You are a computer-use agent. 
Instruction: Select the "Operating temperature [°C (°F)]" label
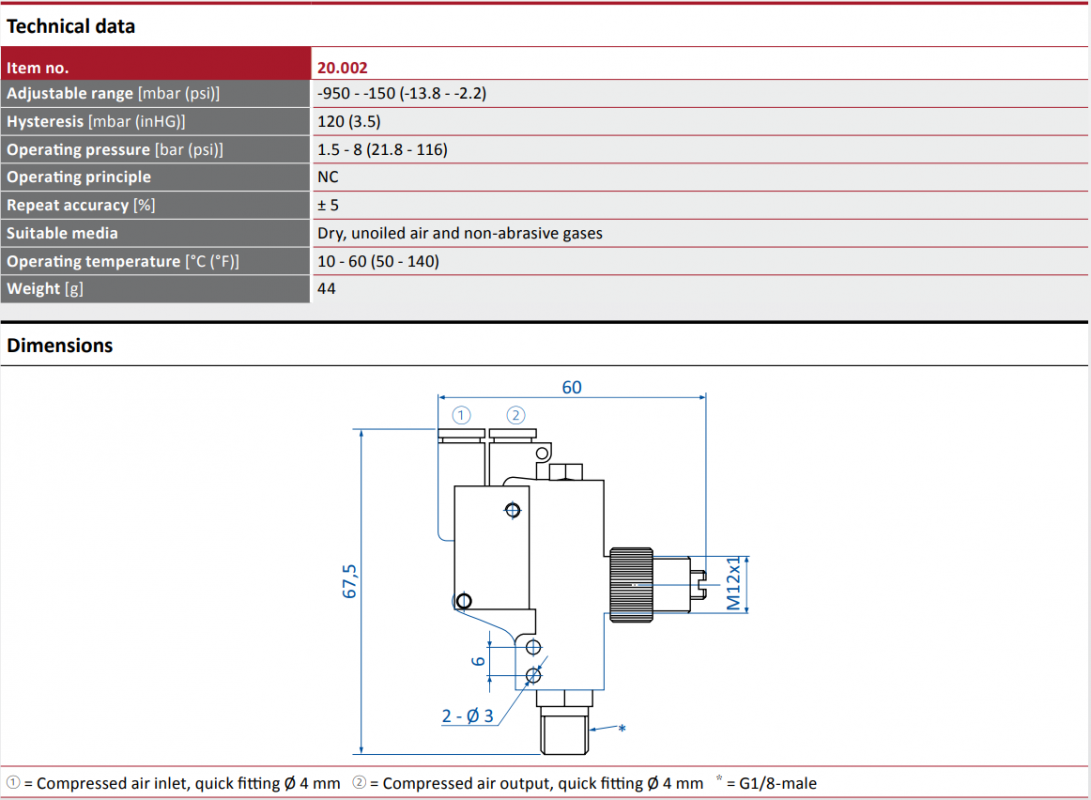pyautogui.click(x=123, y=262)
